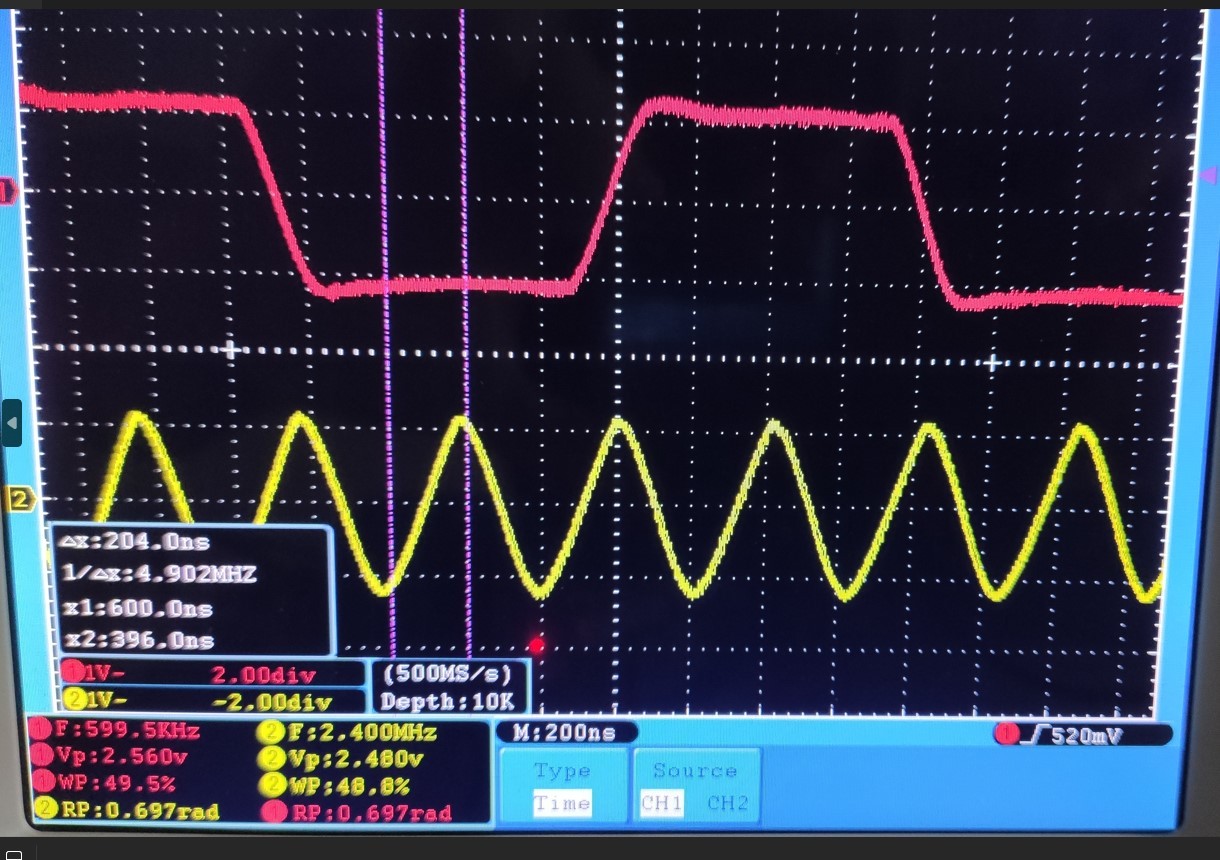
Task: Click the CH2 yellow ground level marker
Action: click(x=19, y=499)
